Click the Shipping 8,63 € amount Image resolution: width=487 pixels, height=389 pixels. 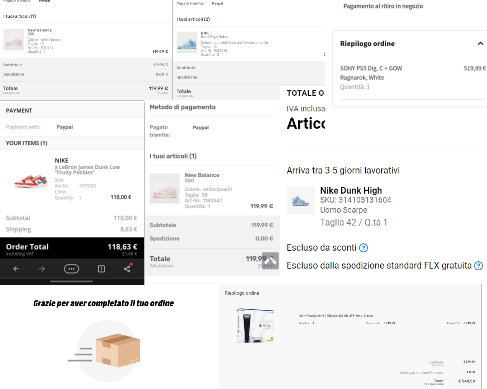(x=129, y=229)
